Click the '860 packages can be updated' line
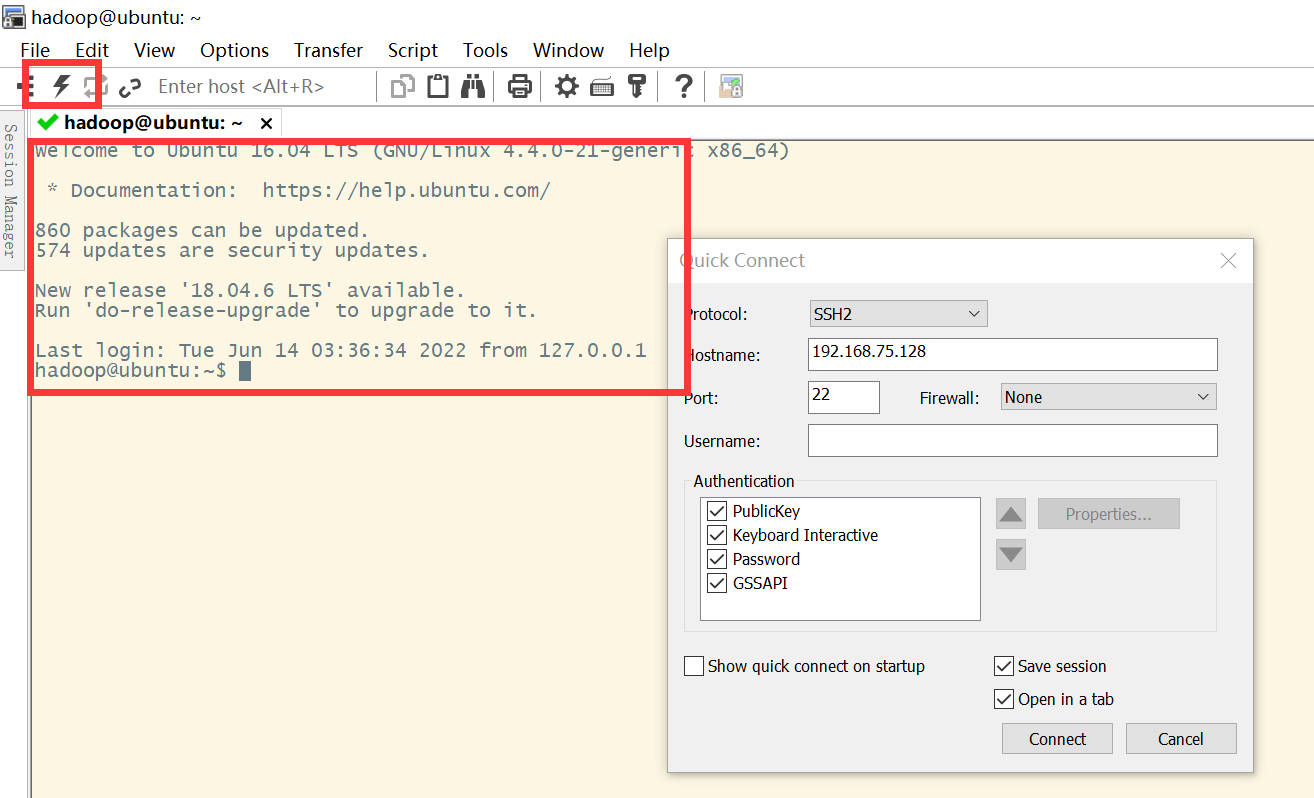 202,231
